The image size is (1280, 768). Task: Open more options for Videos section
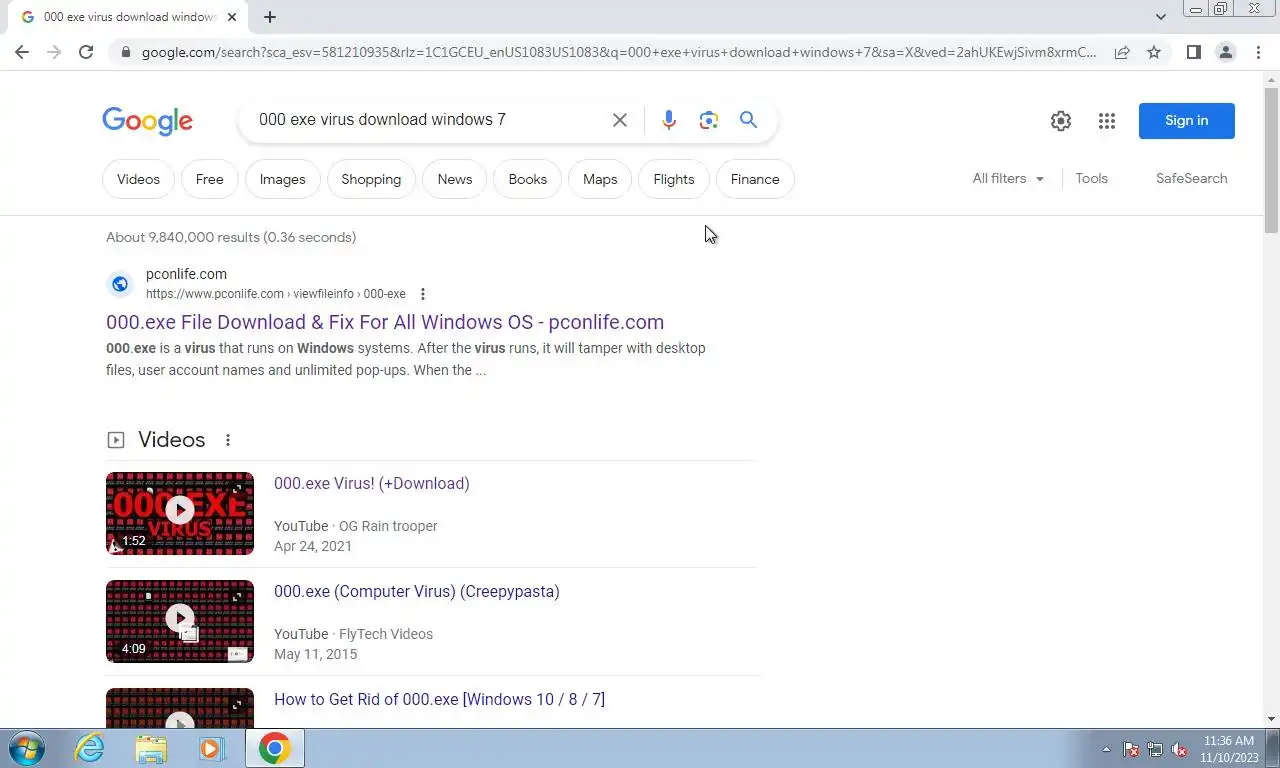[228, 440]
